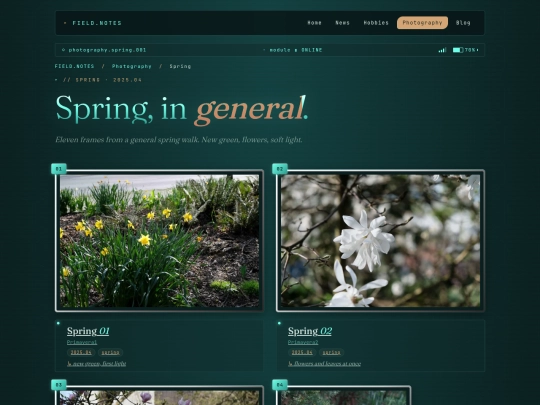This screenshot has height=405, width=540.
Task: Select the highlighted Photography tab
Action: [422, 23]
